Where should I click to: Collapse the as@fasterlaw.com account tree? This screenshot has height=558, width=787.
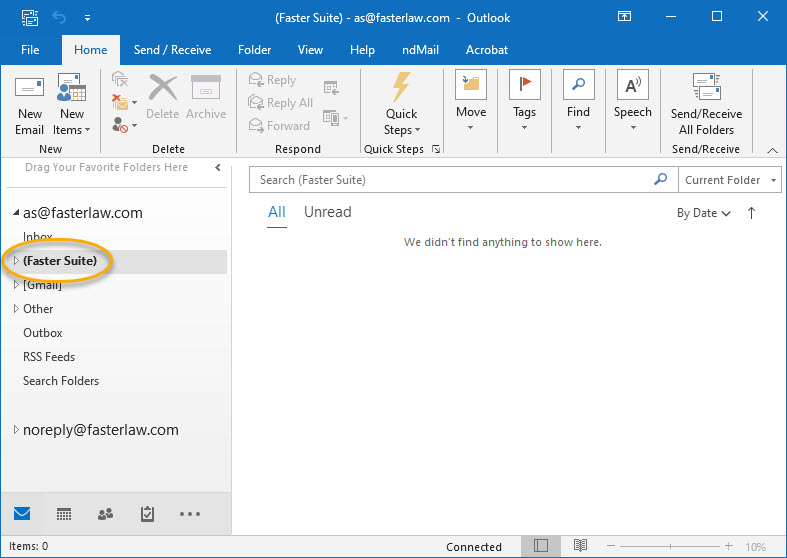(x=16, y=213)
